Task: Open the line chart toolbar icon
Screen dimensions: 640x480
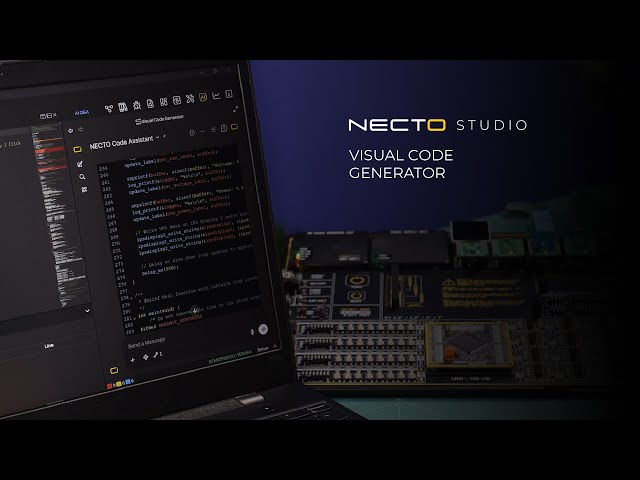Action: click(216, 96)
